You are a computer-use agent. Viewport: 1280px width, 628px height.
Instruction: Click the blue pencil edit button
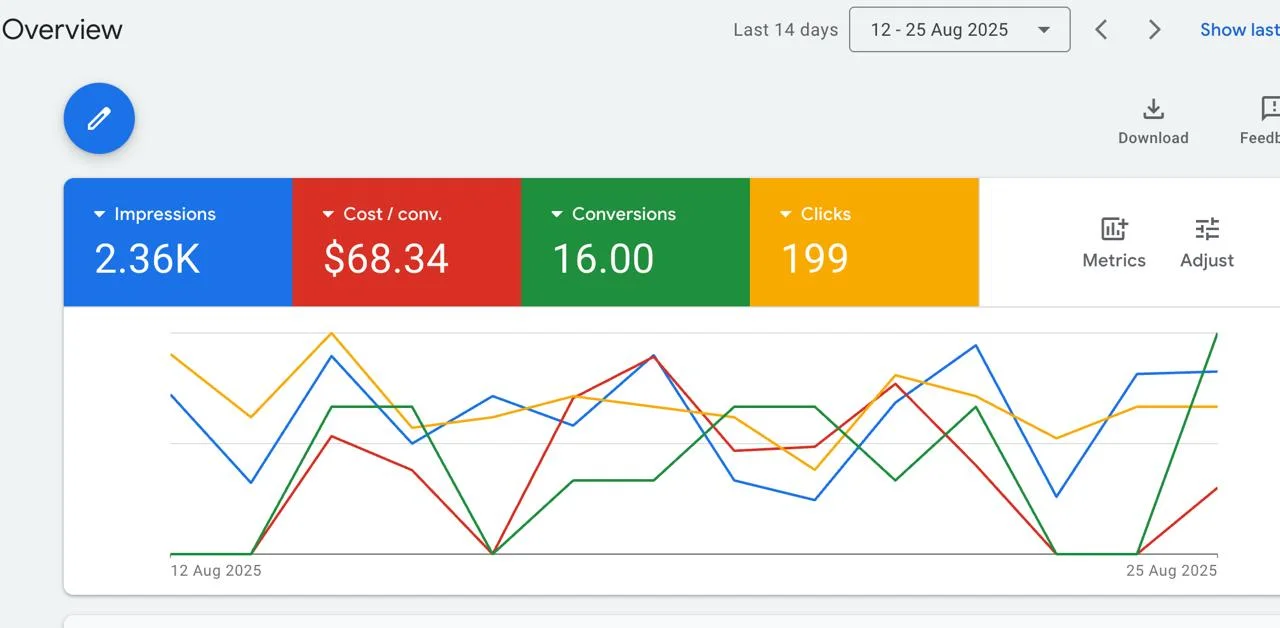[x=99, y=119]
